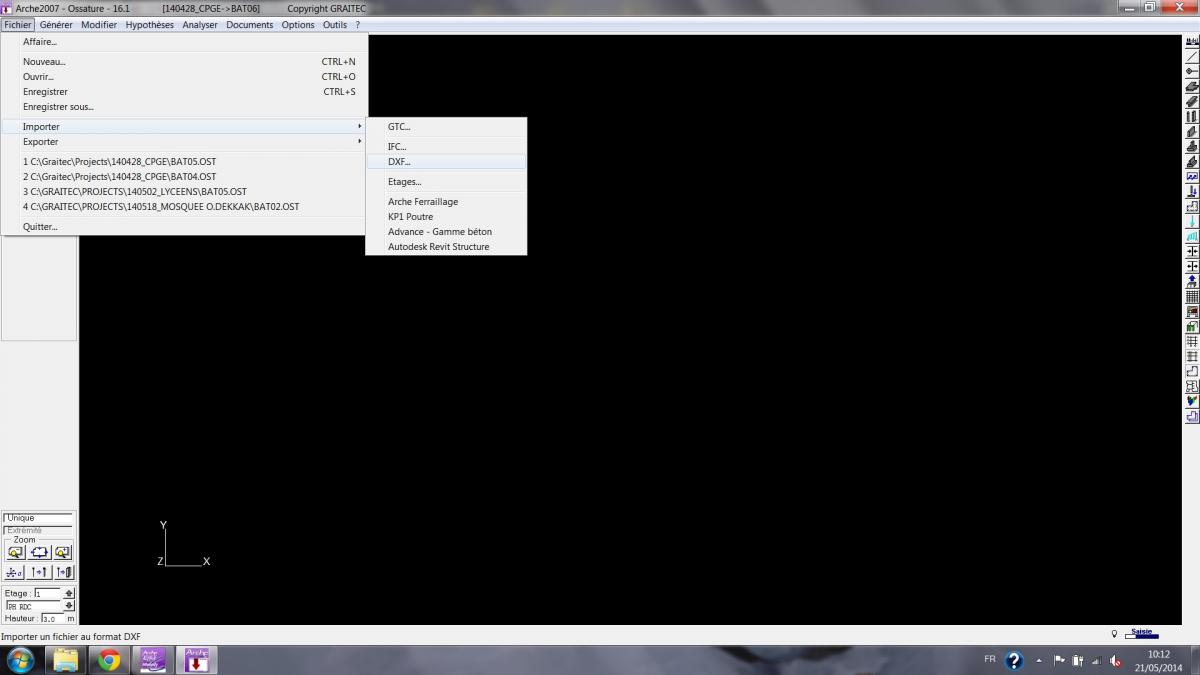Open the Générer menu

(x=56, y=25)
